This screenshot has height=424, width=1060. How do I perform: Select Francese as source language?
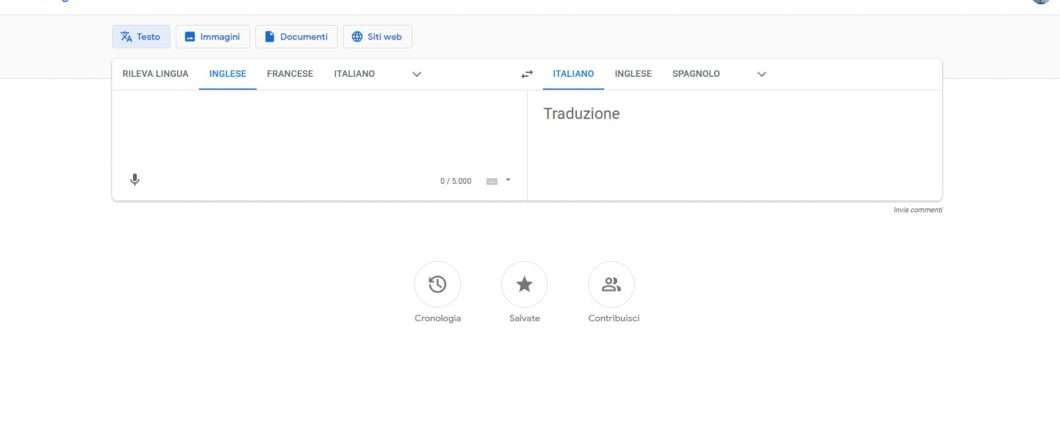pyautogui.click(x=290, y=74)
